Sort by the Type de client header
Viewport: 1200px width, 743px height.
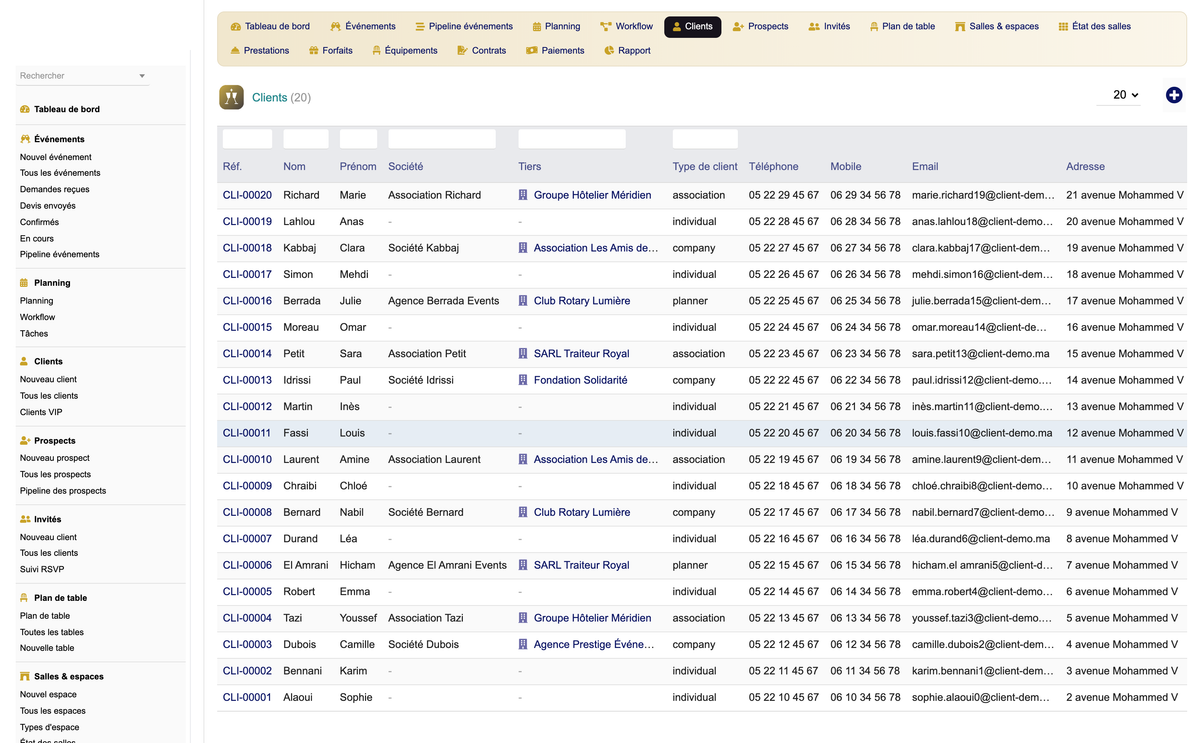pos(705,166)
